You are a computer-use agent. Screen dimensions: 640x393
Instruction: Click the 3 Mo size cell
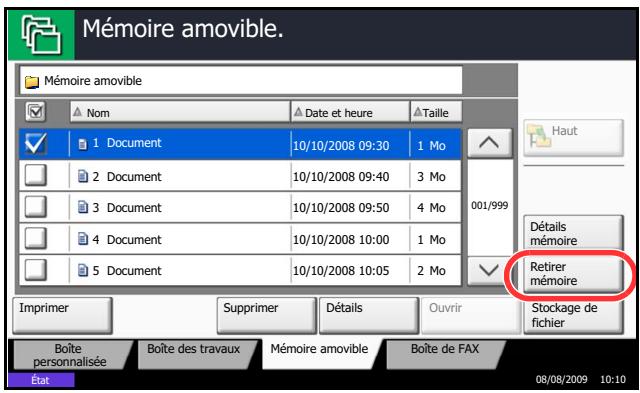pos(431,177)
